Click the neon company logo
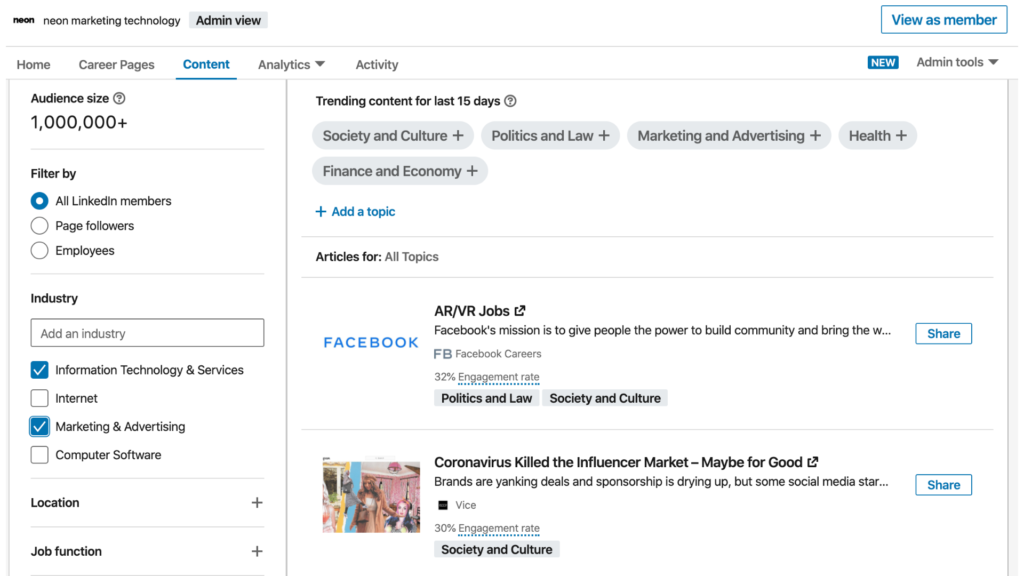Image resolution: width=1024 pixels, height=576 pixels. point(24,20)
